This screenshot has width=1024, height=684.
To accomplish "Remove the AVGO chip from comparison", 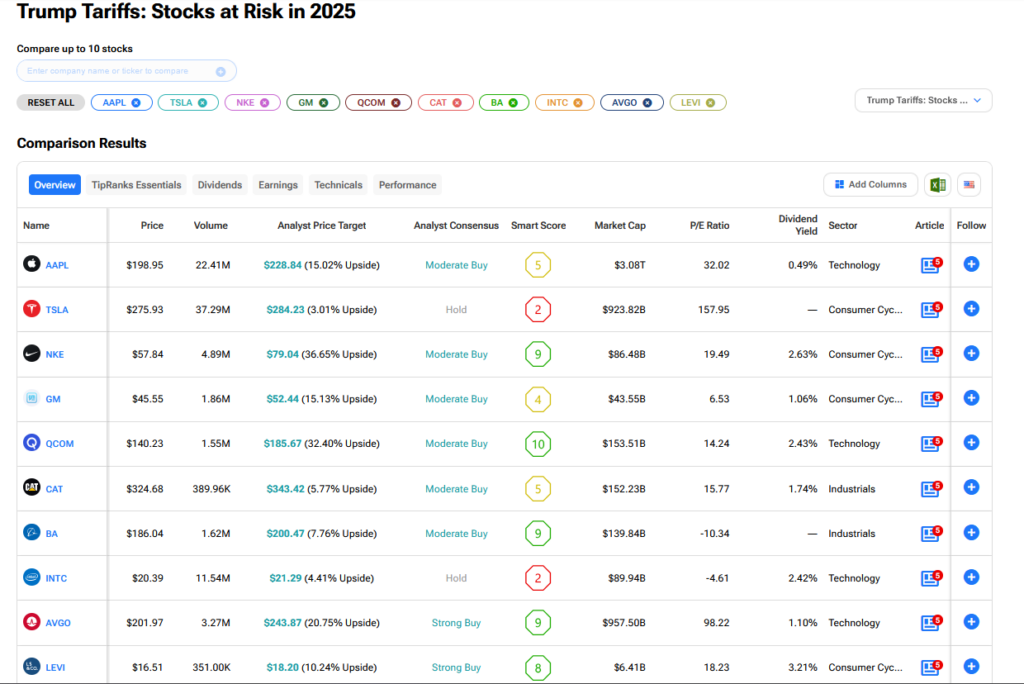I will 647,103.
